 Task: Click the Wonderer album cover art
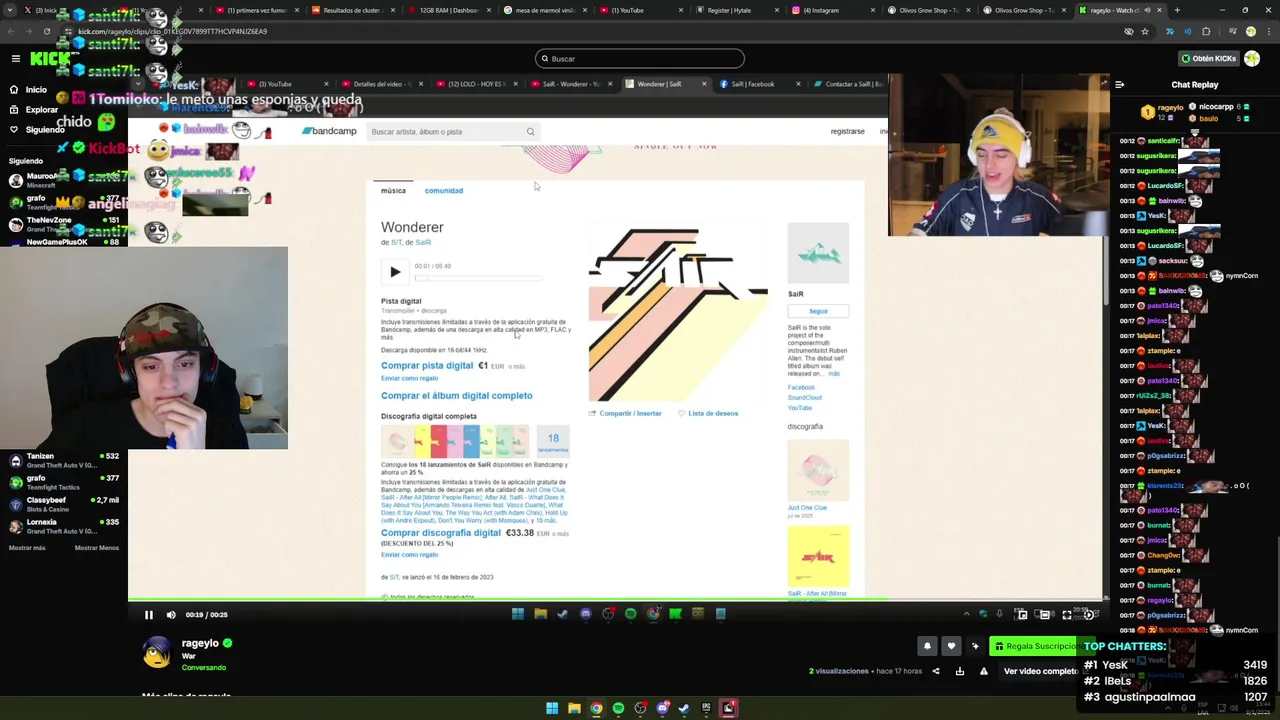[x=678, y=312]
